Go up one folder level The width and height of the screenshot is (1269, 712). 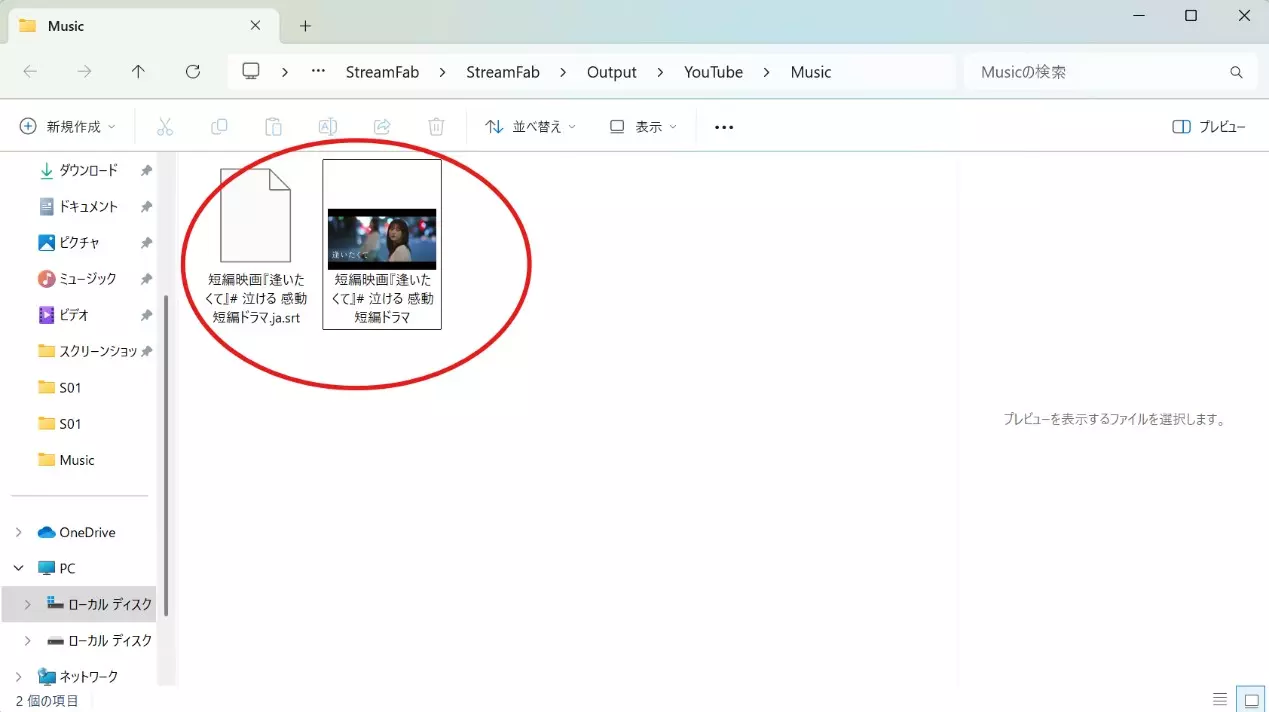click(x=139, y=72)
